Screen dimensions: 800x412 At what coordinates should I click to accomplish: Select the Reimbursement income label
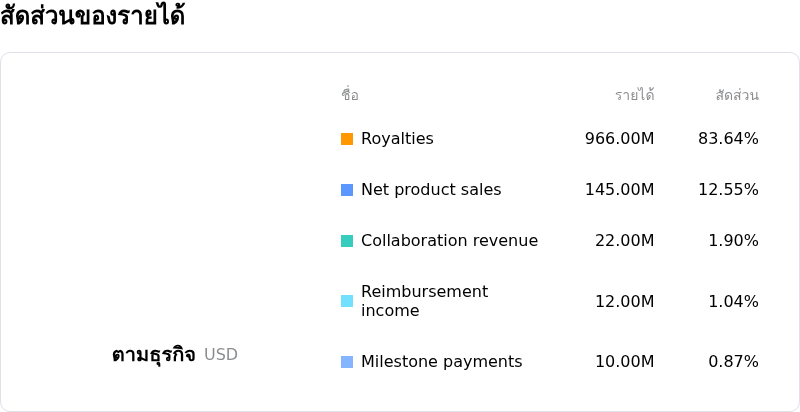tap(424, 301)
